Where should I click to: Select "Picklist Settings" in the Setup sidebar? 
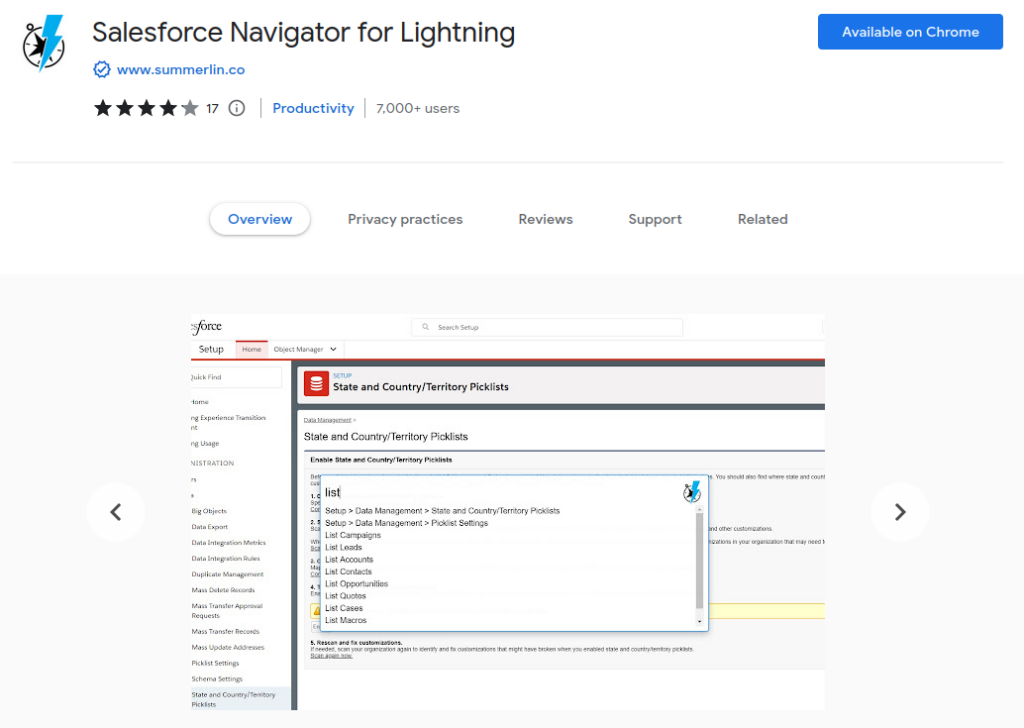(216, 662)
